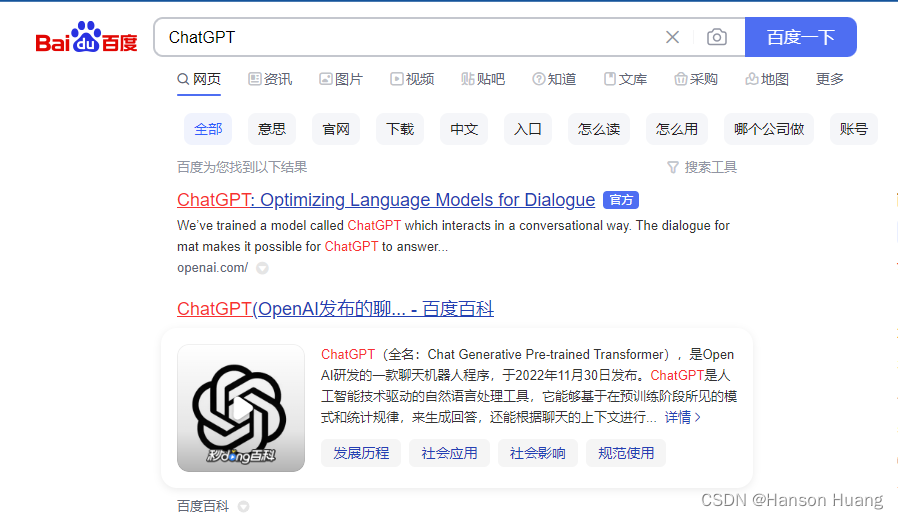Viewport: 898px width, 519px height.
Task: Expand the dropdown arrow beside openai.com/
Action: 262,268
